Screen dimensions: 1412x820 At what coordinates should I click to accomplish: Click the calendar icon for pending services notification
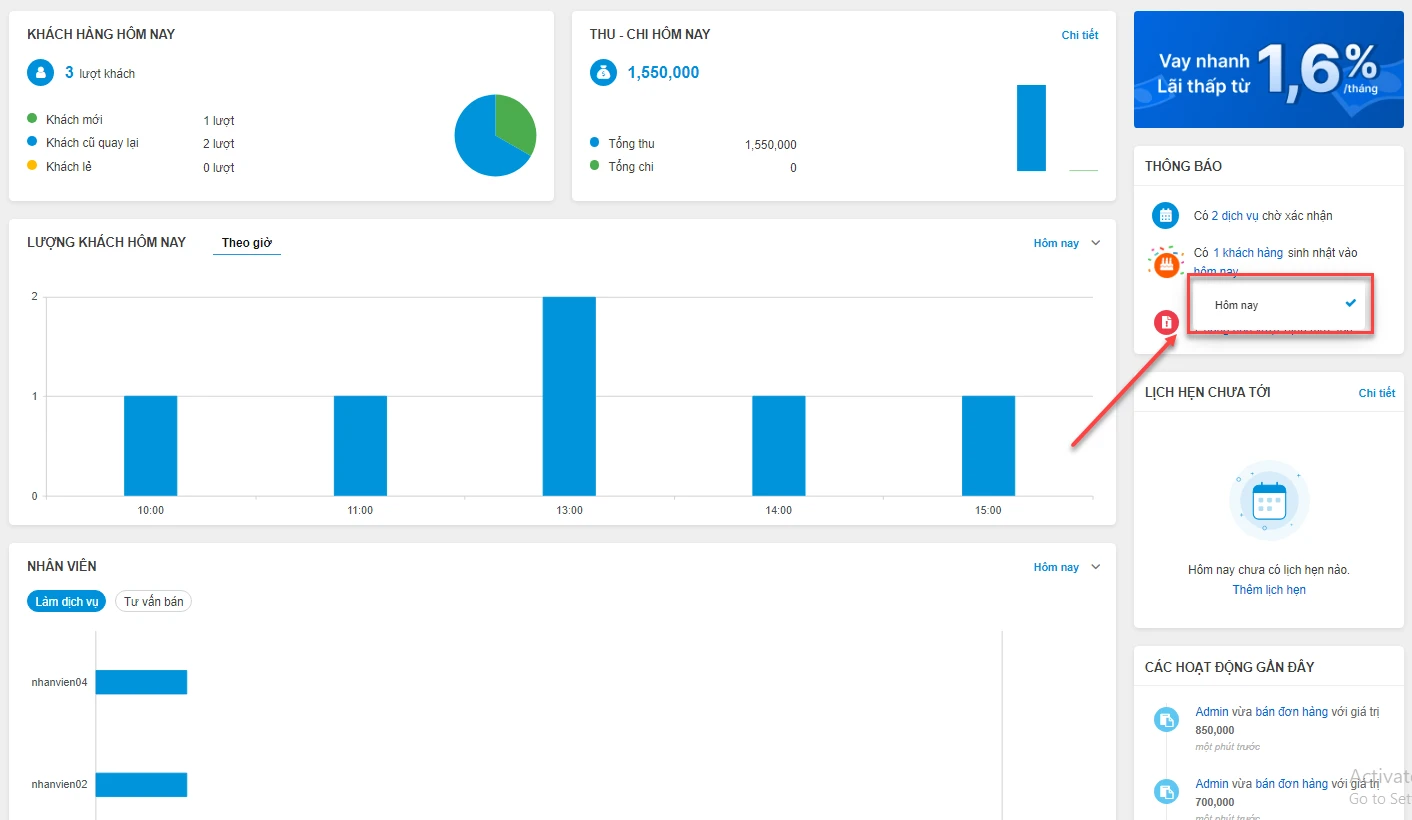click(1165, 215)
